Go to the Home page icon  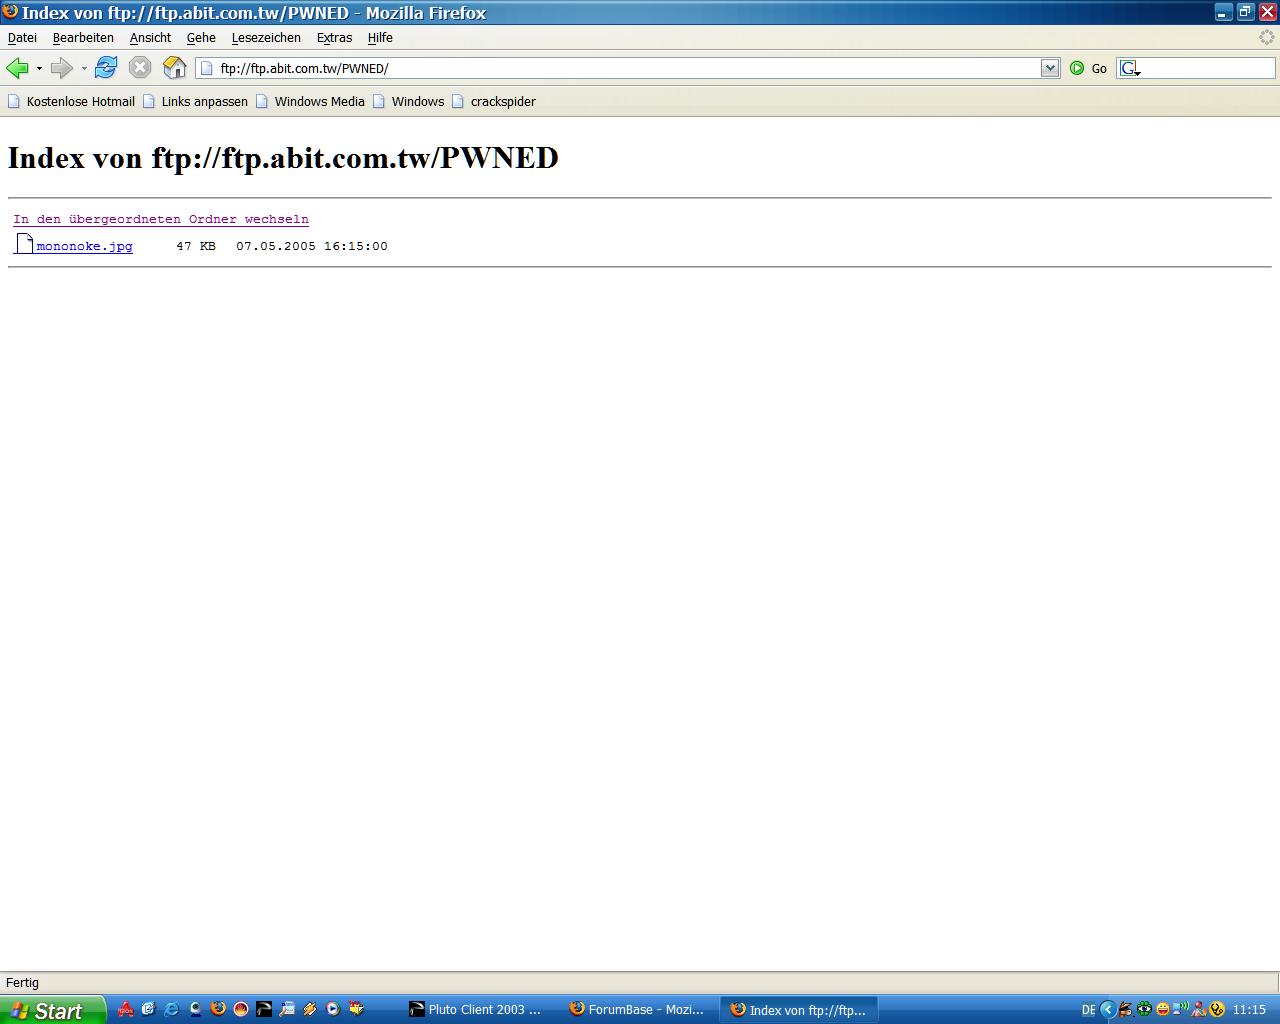175,68
